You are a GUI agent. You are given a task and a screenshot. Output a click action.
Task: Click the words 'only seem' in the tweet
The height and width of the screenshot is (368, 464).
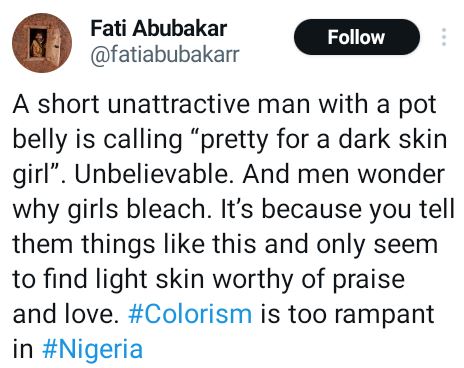pos(377,245)
